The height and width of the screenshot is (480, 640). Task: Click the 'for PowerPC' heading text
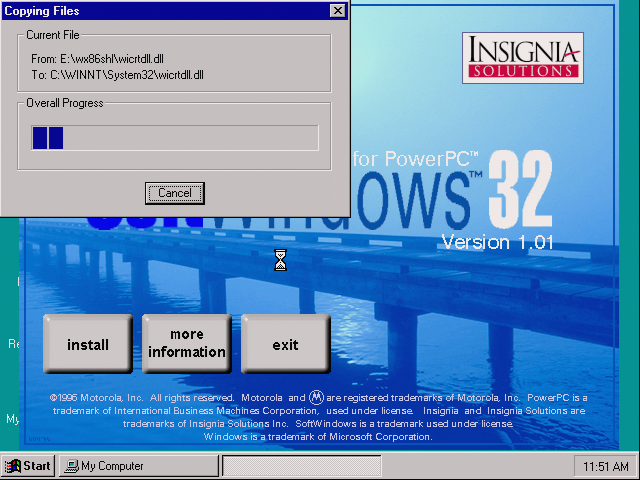(416, 159)
